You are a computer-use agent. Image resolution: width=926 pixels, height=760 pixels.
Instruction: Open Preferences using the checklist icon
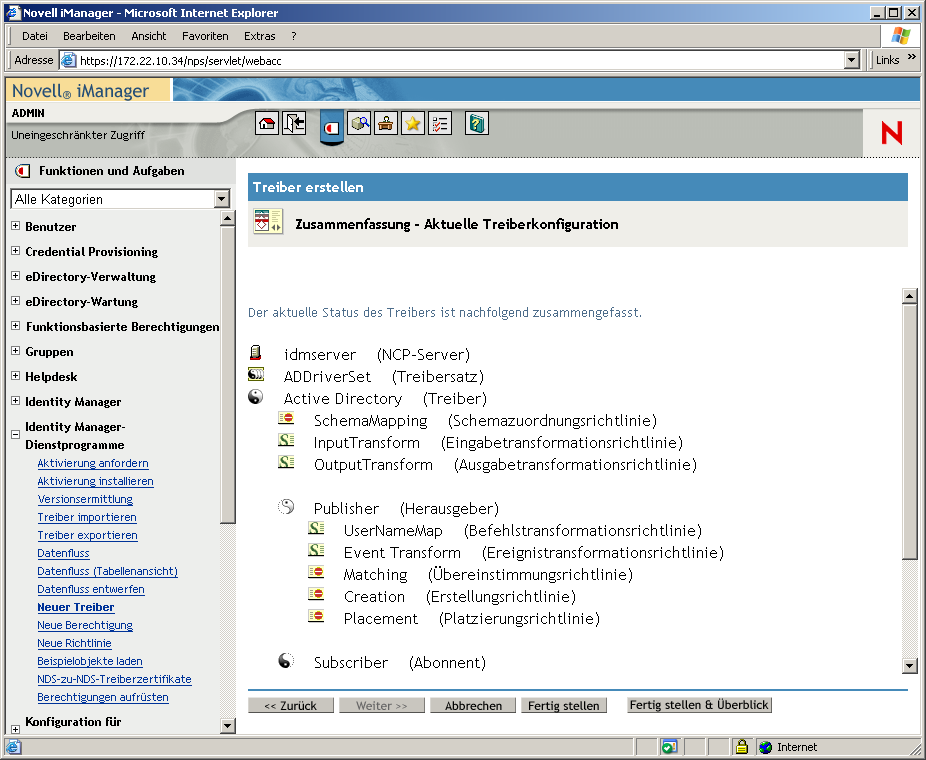click(x=439, y=122)
